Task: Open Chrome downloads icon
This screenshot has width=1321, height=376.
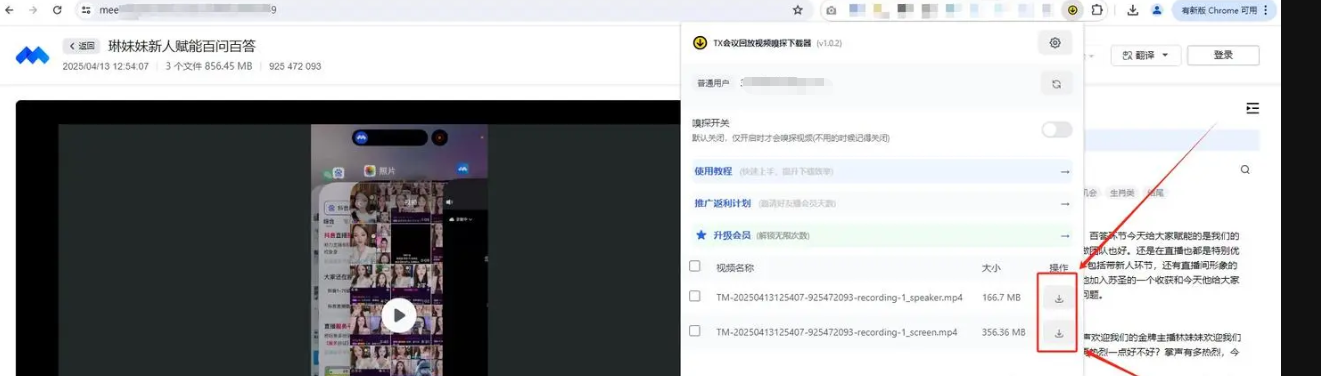Action: tap(1133, 10)
